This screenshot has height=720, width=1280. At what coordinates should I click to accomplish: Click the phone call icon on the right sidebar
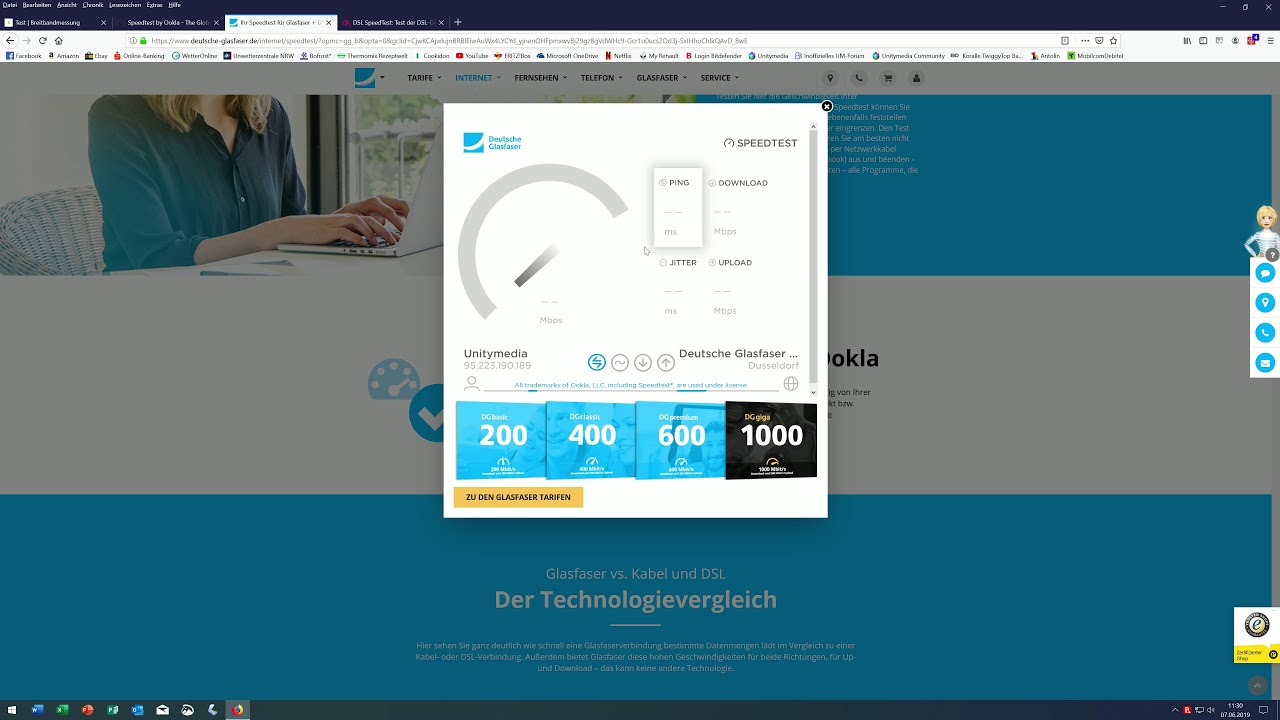[1265, 333]
